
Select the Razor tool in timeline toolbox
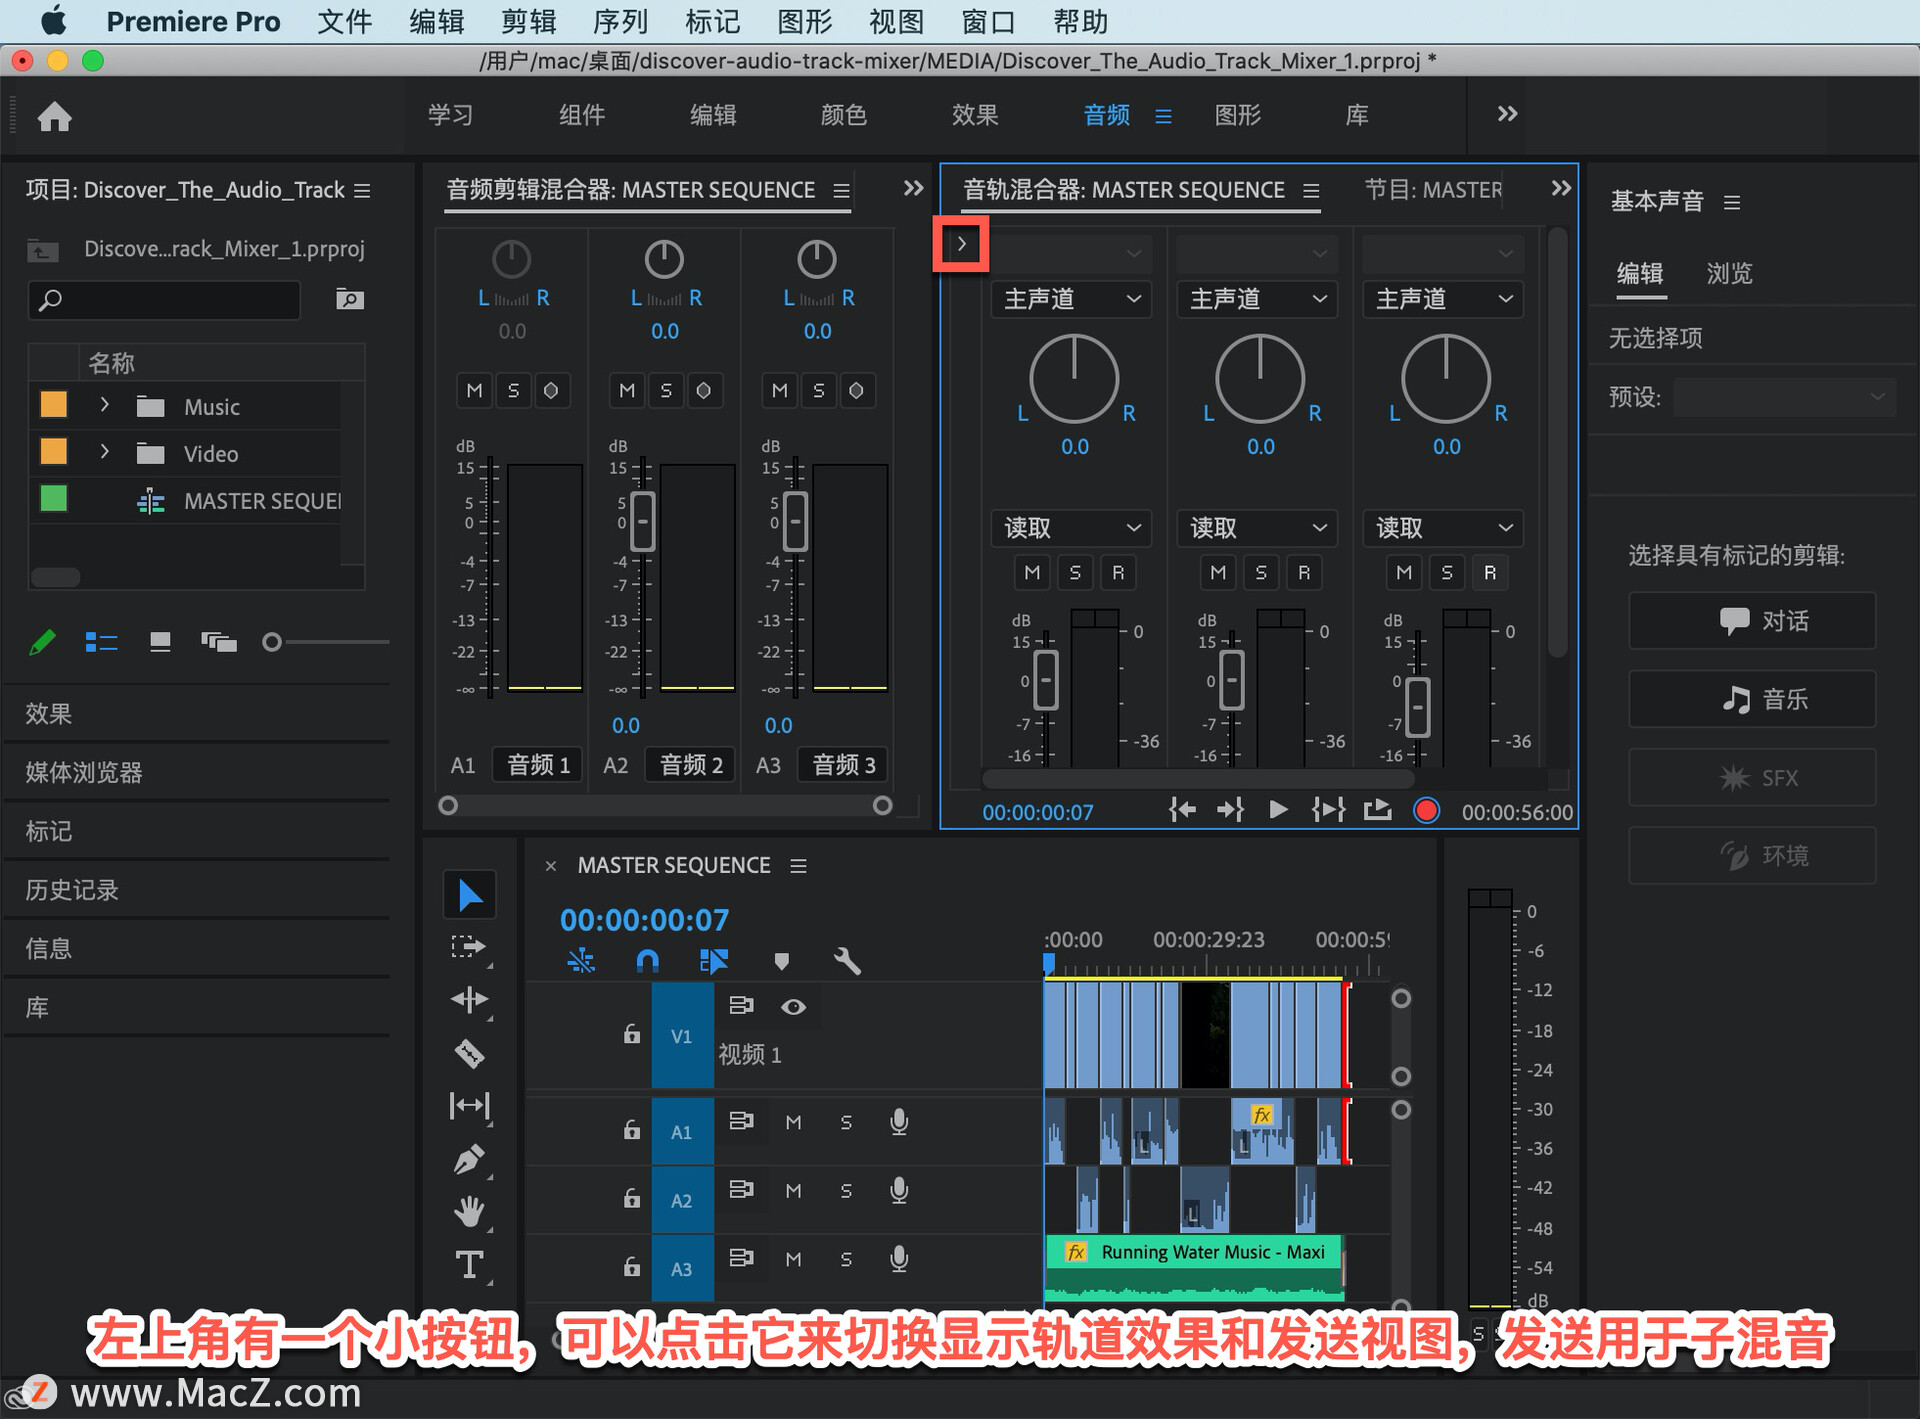point(469,1053)
